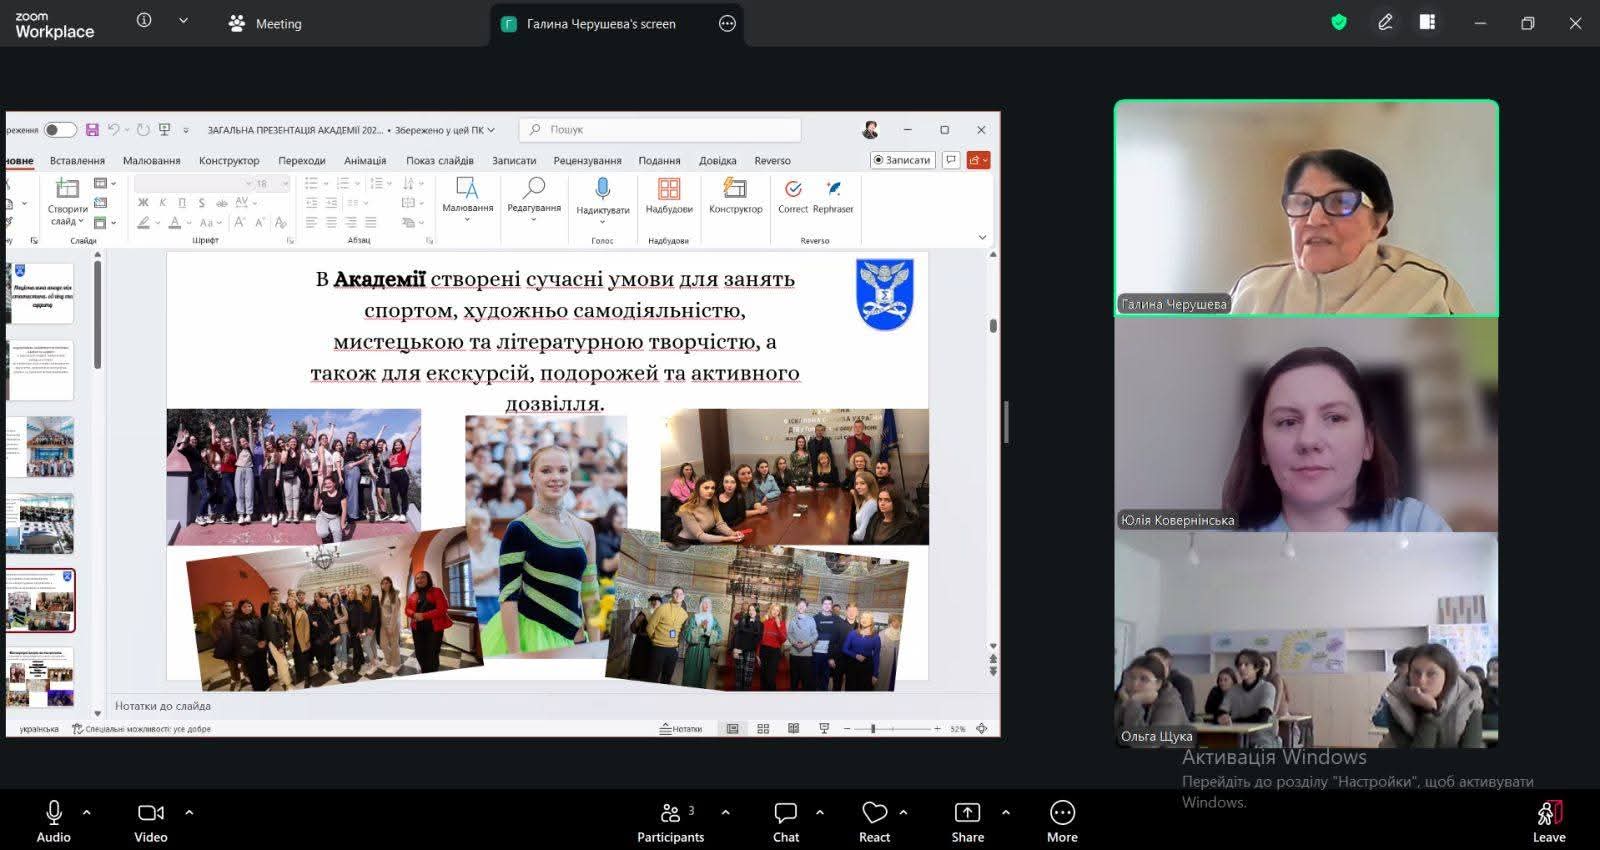Screen dimensions: 1600x850
Task: Click the Записати button in PowerPoint
Action: 901,160
